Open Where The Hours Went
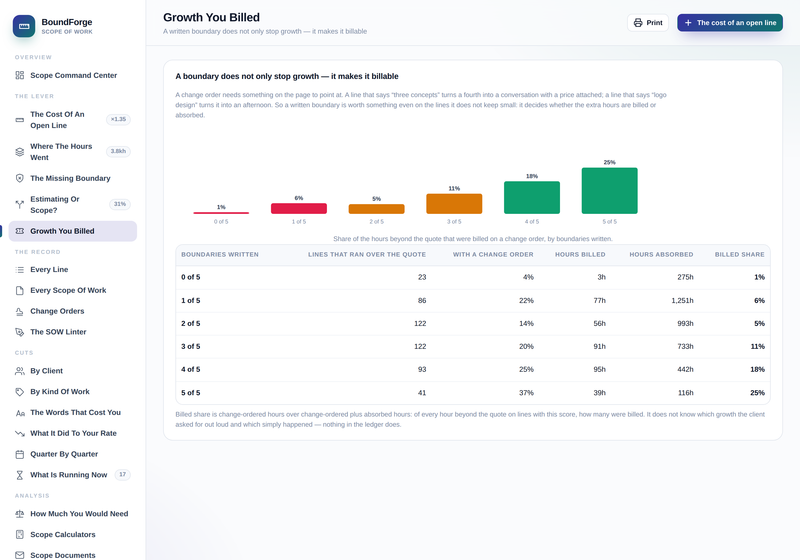Screen dimensions: 800x560 pyautogui.click(x=73, y=152)
